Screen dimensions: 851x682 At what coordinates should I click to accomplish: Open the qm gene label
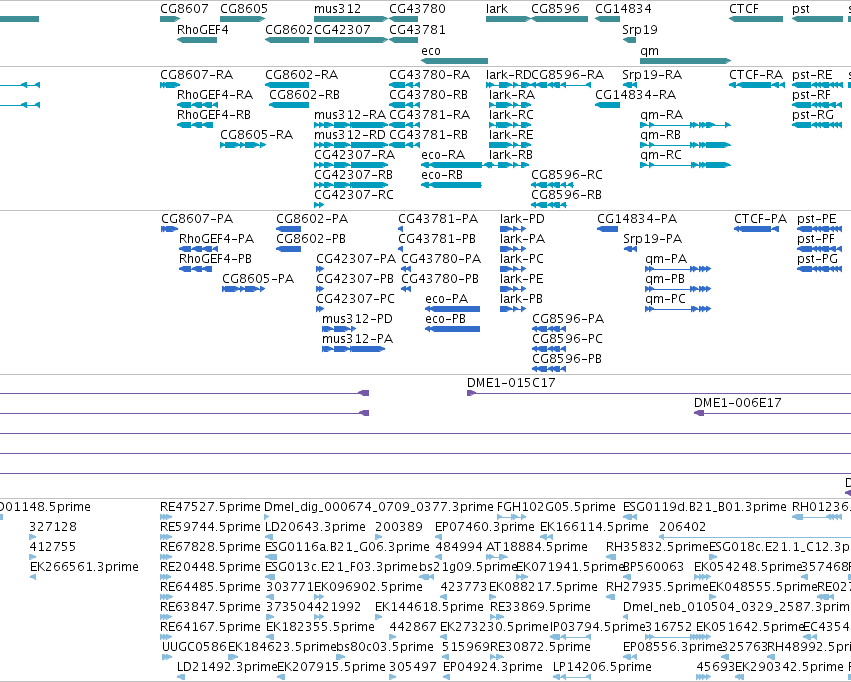coord(650,50)
